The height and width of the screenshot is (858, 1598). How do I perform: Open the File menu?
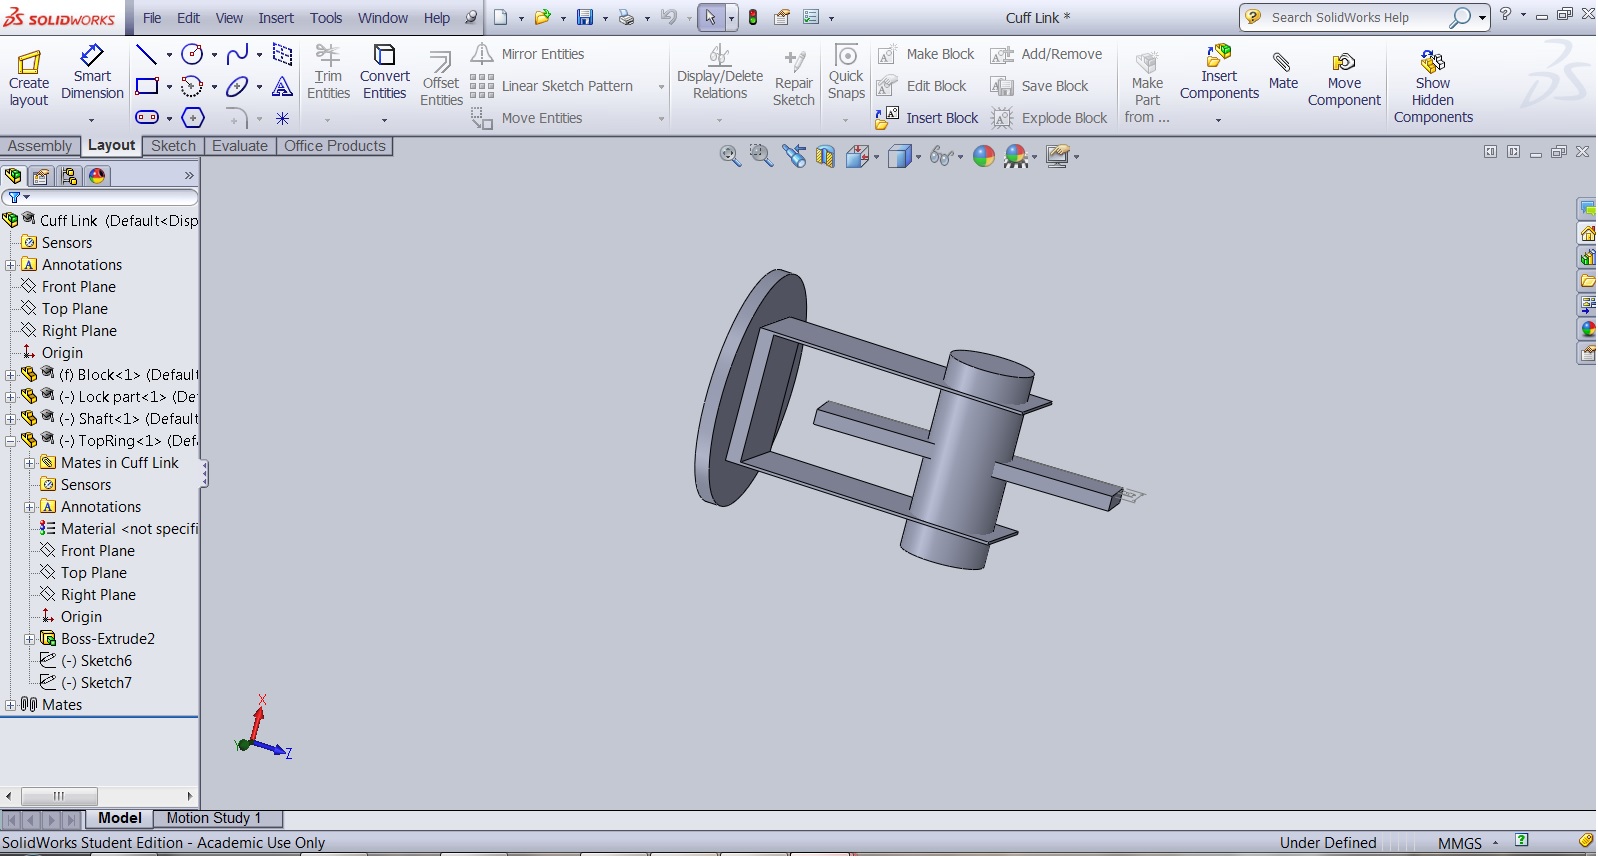coord(152,18)
